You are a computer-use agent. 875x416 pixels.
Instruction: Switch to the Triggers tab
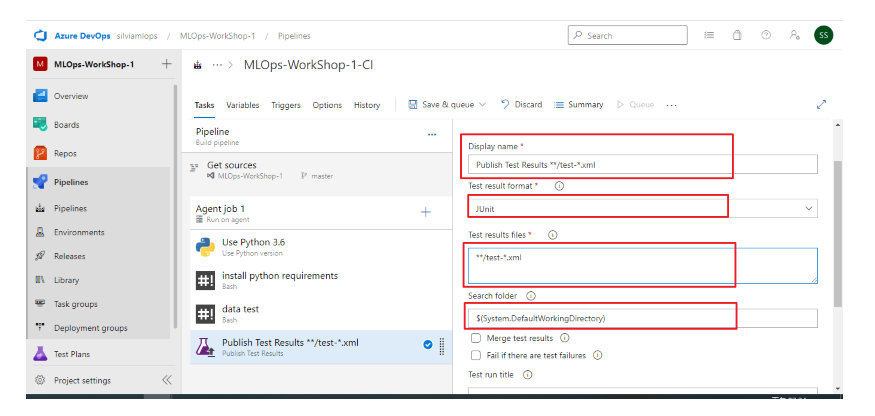(x=286, y=105)
